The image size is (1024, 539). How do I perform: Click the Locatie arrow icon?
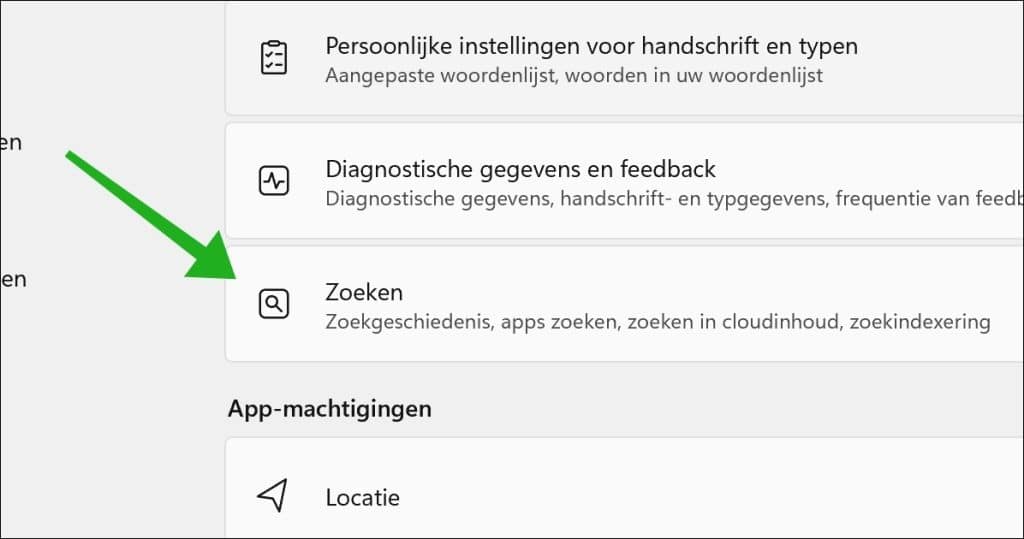[272, 496]
